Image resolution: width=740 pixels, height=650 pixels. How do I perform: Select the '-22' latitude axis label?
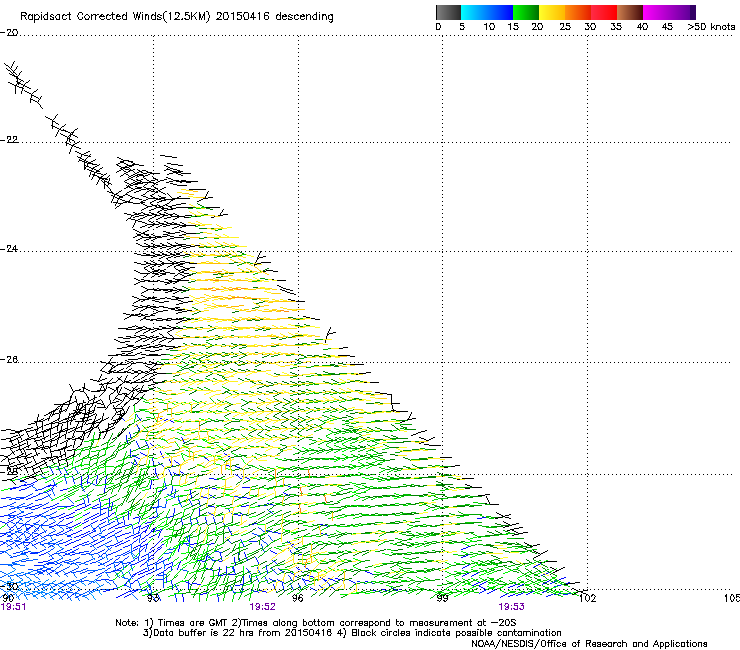pyautogui.click(x=9, y=140)
